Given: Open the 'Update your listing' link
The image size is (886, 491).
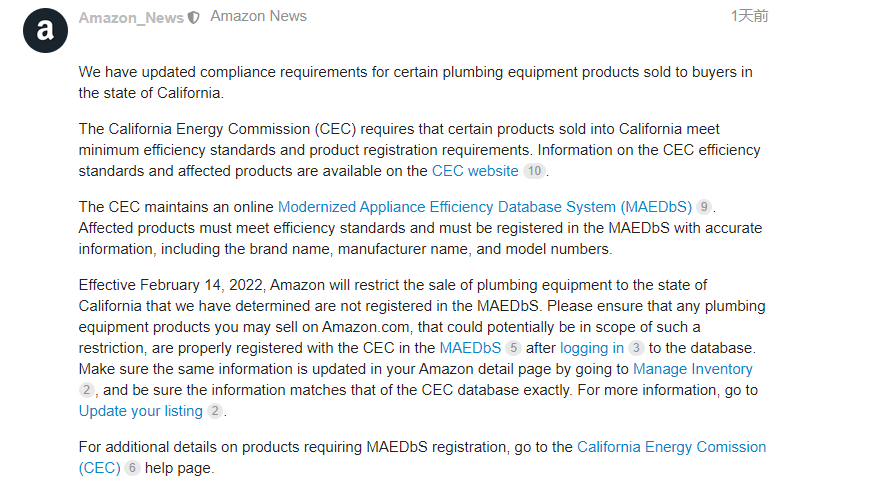Looking at the screenshot, I should (141, 411).
